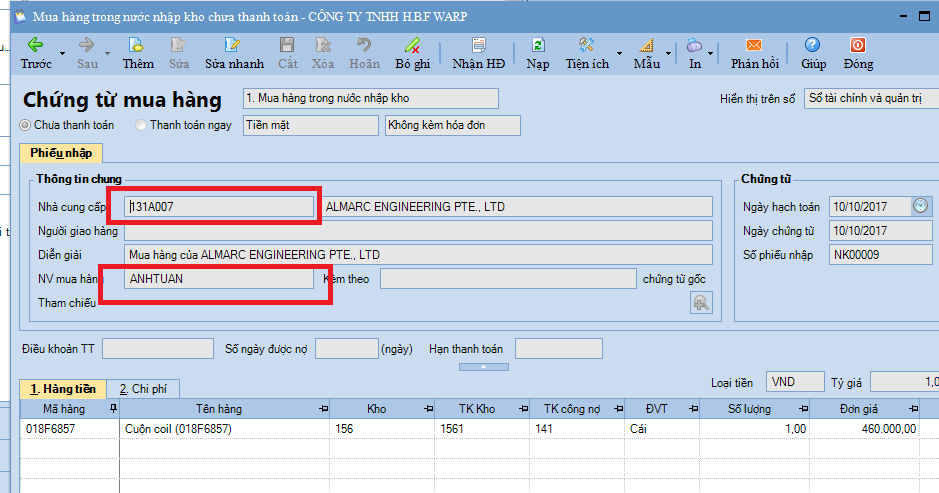This screenshot has width=939, height=493.
Task: Pin the TK công nợ column
Action: (619, 409)
